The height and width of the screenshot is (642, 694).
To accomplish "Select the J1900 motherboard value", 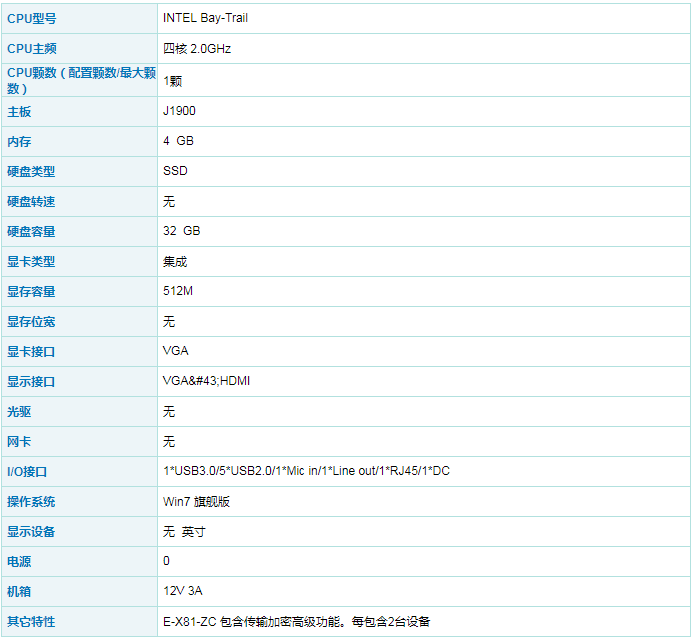I will [x=179, y=111].
